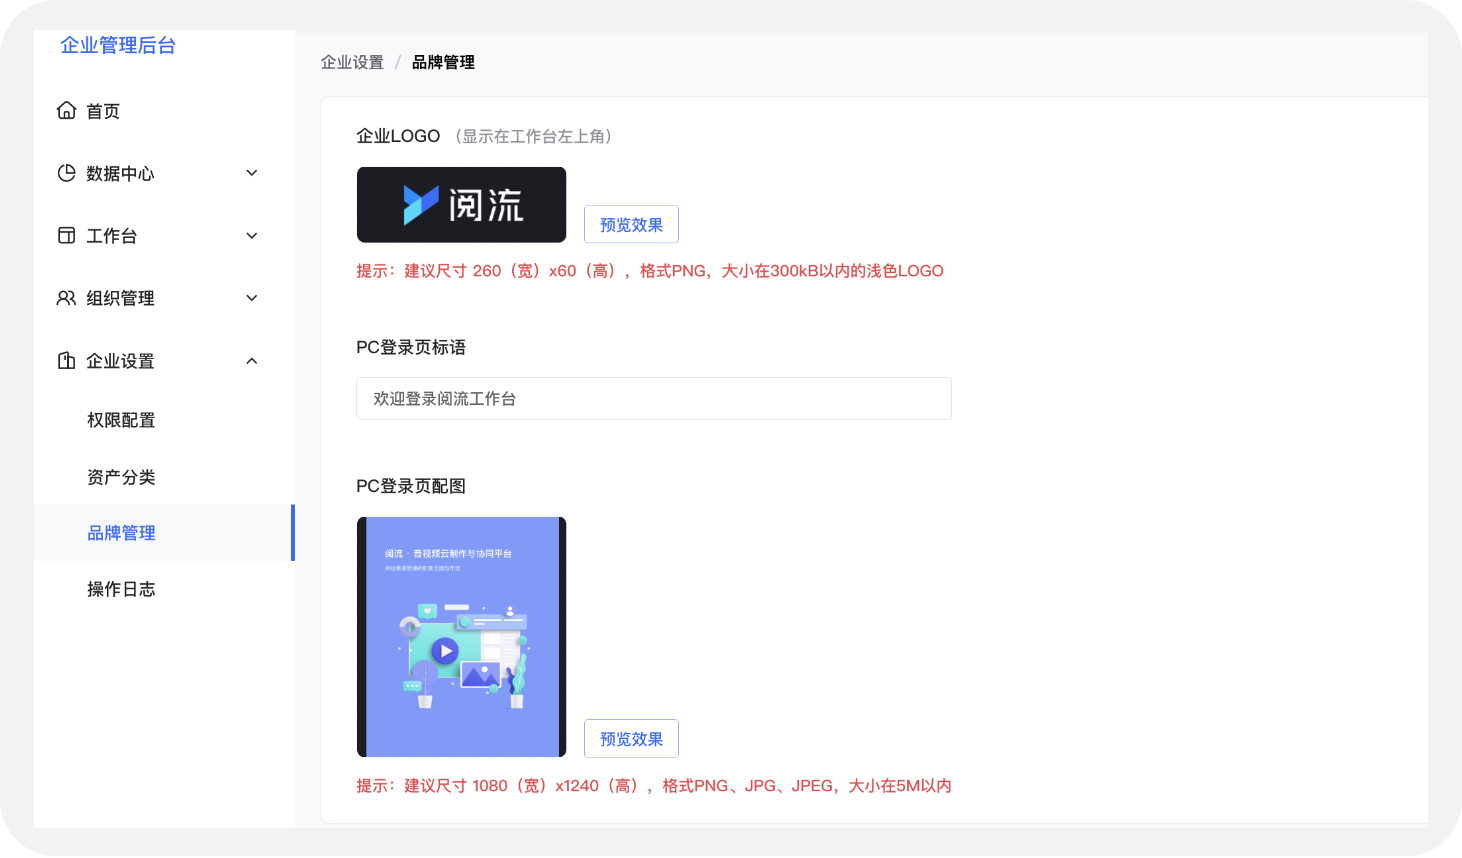Viewport: 1462px width, 858px height.
Task: Click 预览效果 button next to the logo
Action: (x=631, y=224)
